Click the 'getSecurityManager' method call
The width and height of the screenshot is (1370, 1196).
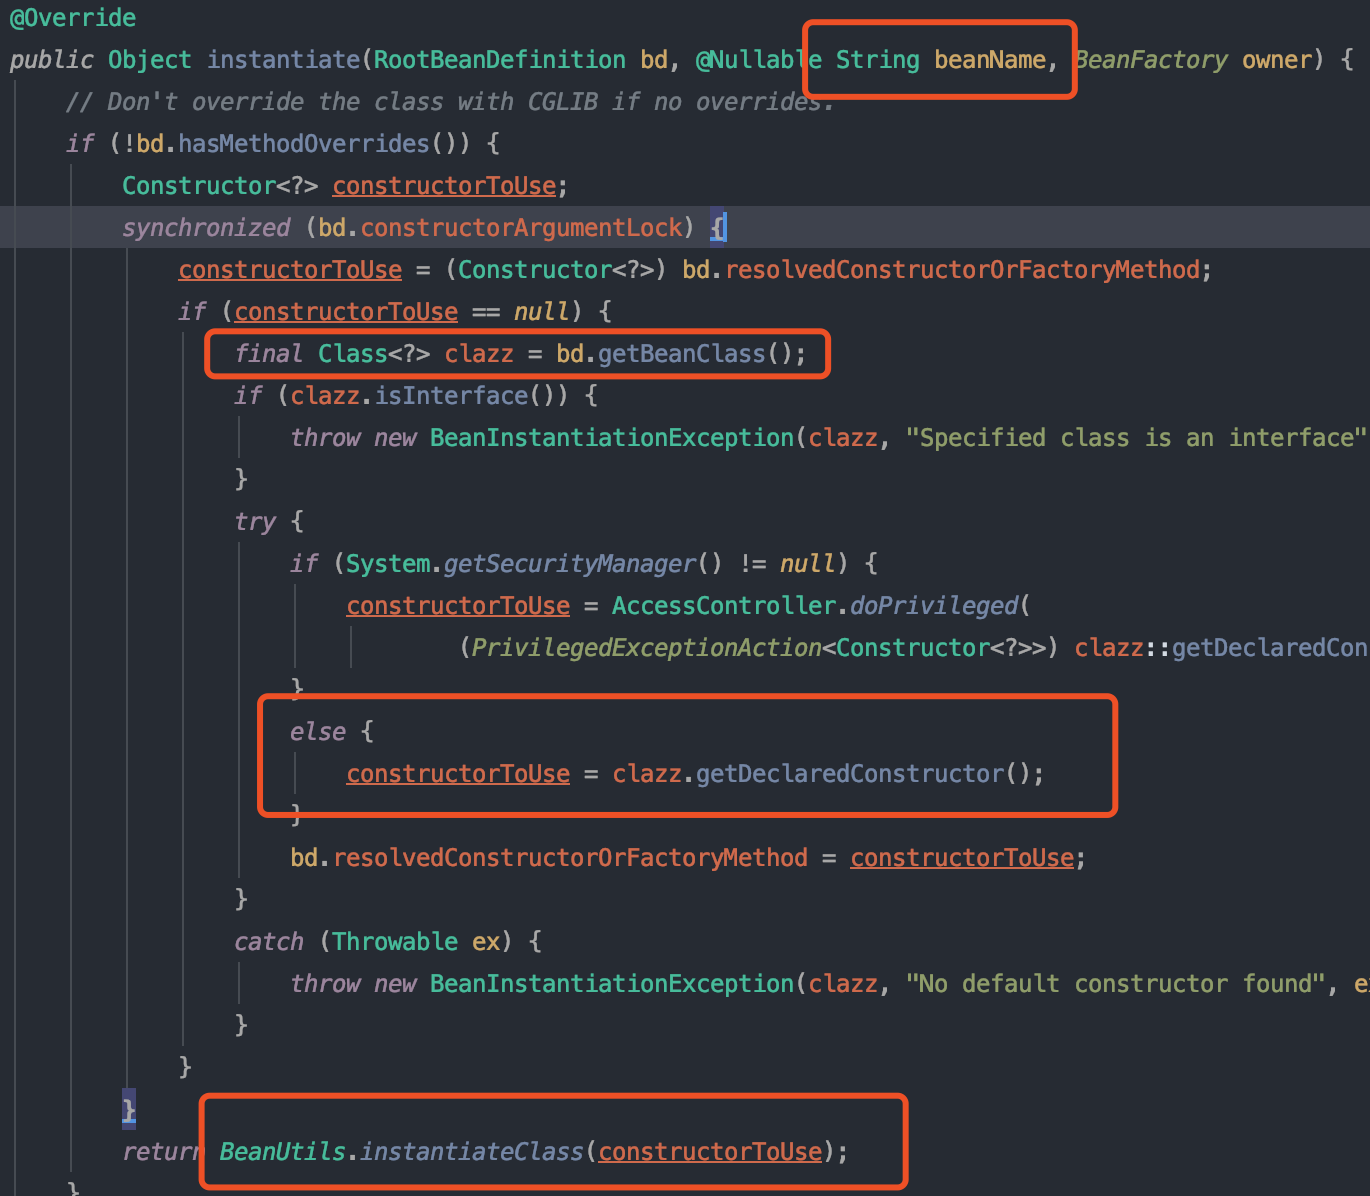pyautogui.click(x=569, y=564)
